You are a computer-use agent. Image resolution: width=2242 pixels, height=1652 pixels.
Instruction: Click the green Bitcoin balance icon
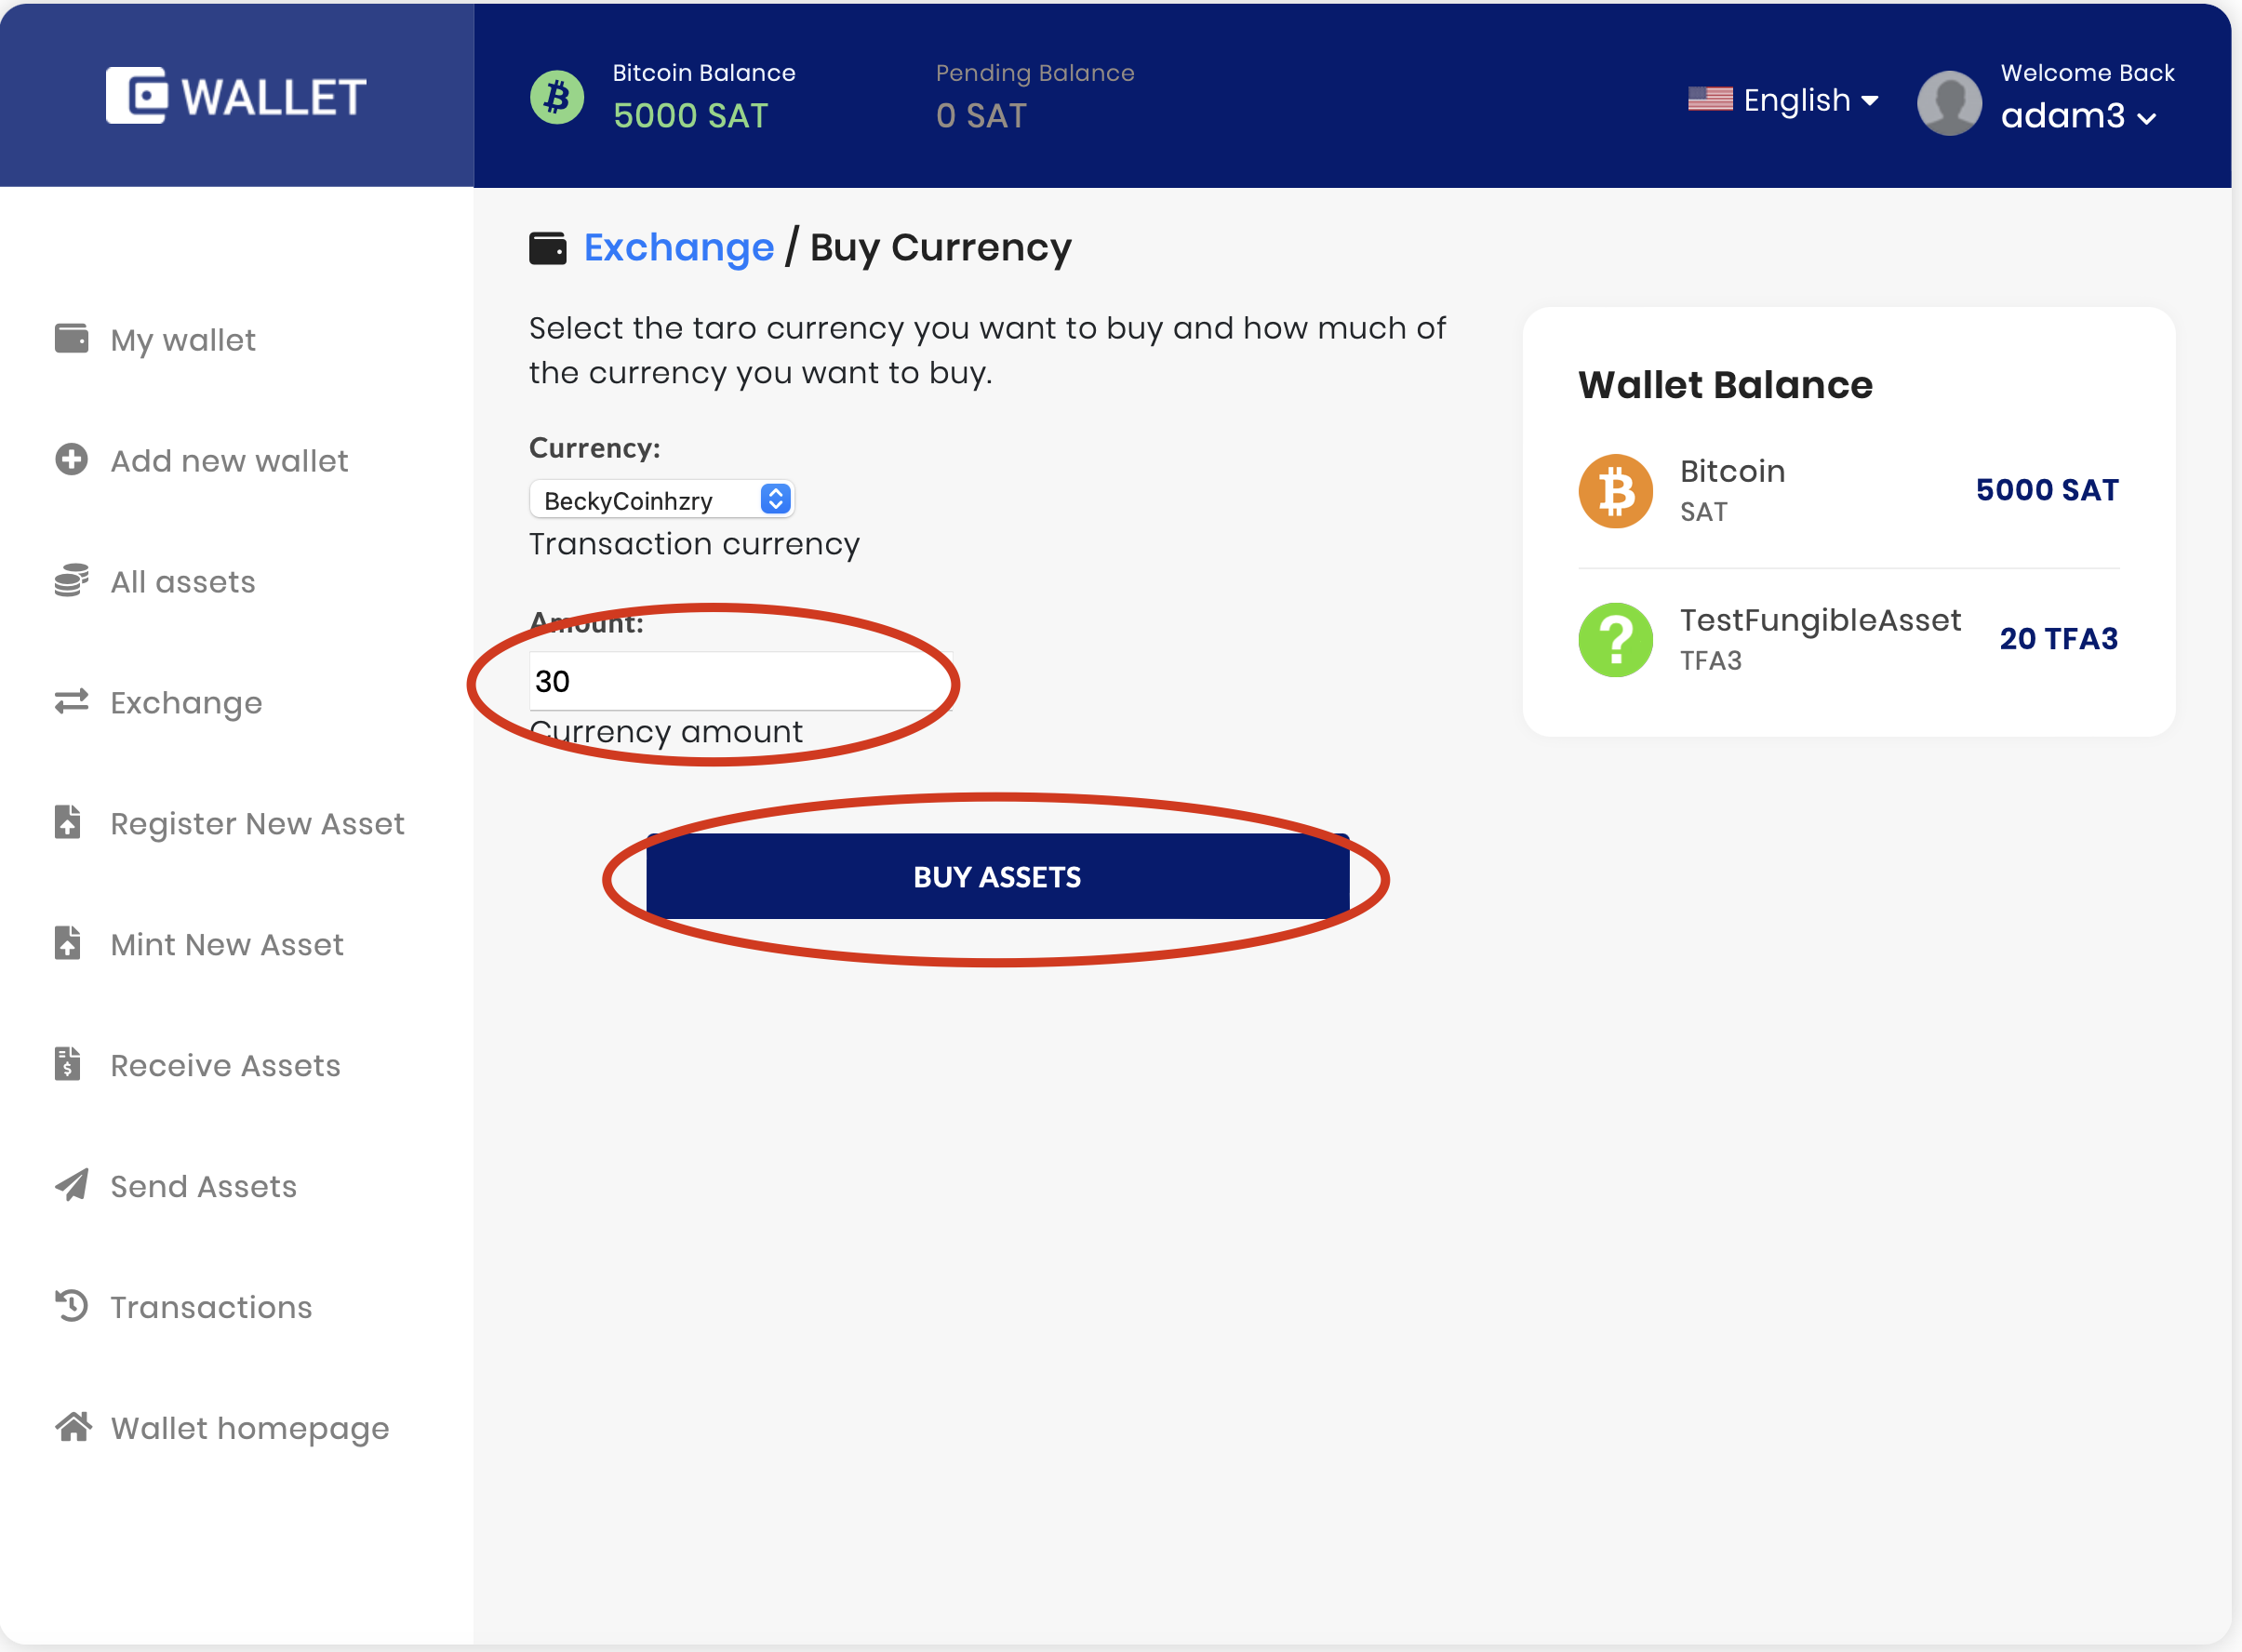coord(557,97)
